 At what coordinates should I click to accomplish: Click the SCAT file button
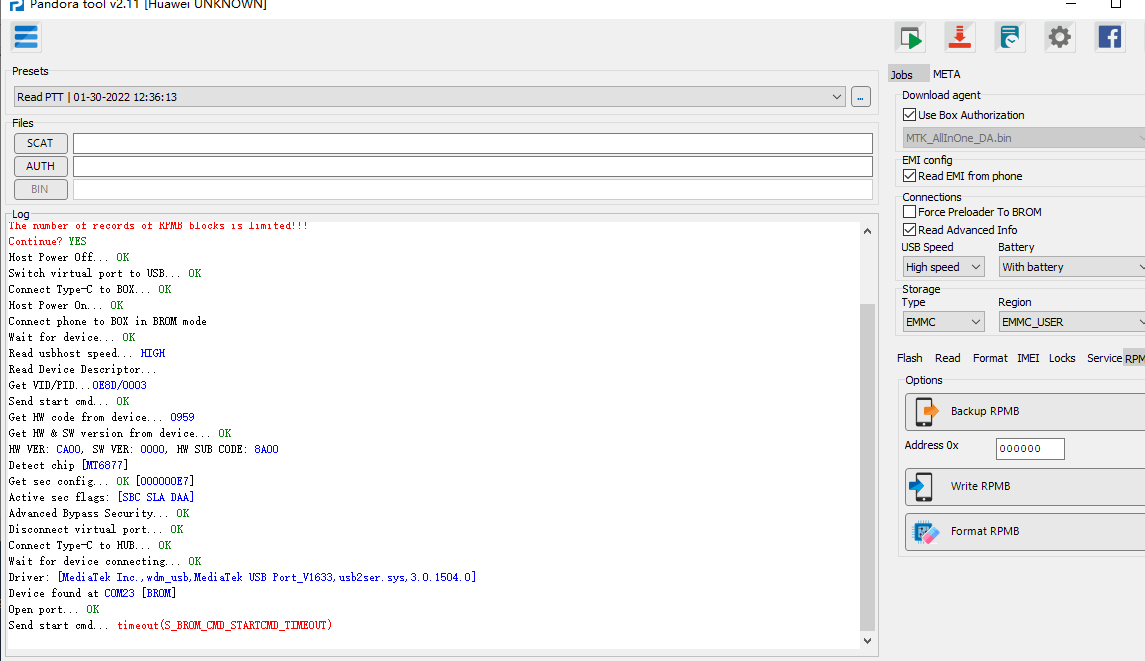pos(41,143)
